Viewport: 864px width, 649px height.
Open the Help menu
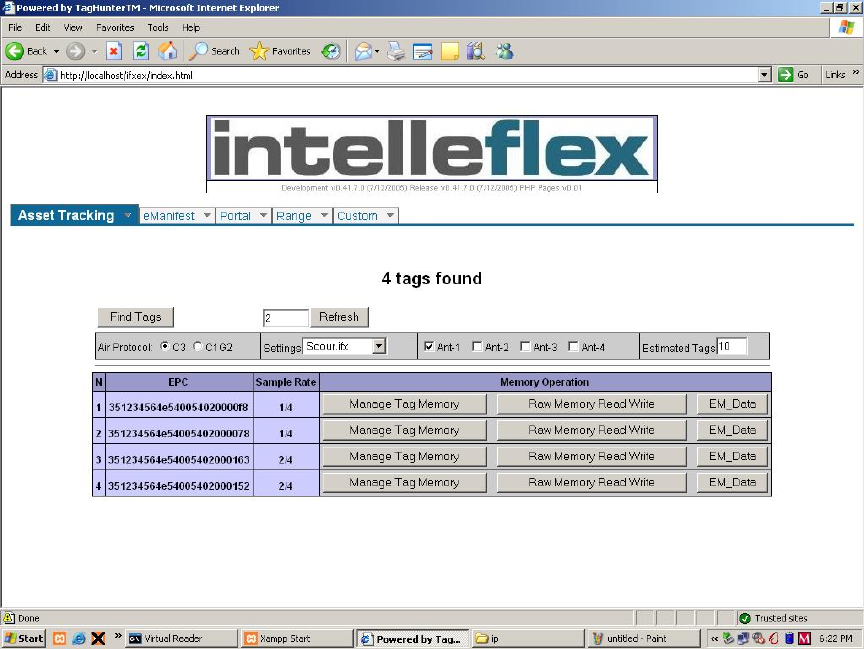pyautogui.click(x=191, y=28)
